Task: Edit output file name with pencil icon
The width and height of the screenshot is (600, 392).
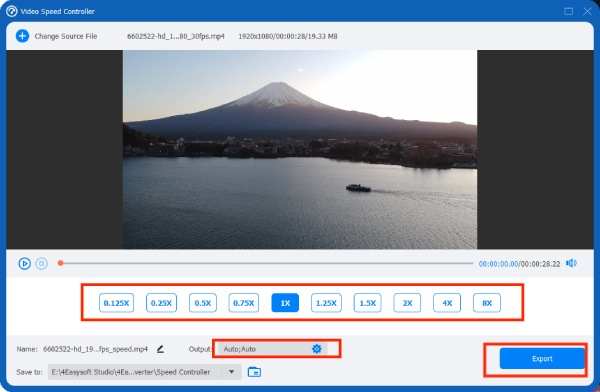Action: click(x=160, y=349)
